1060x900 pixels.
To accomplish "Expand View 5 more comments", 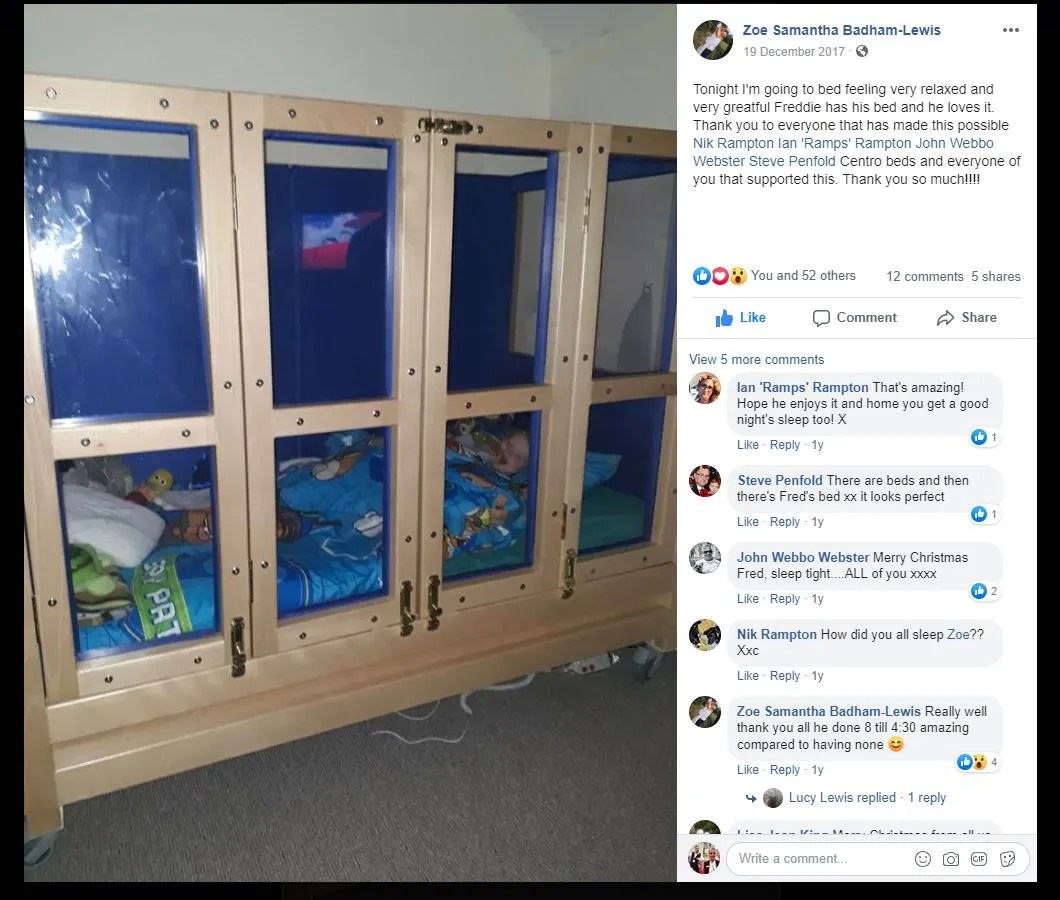I will tap(756, 360).
